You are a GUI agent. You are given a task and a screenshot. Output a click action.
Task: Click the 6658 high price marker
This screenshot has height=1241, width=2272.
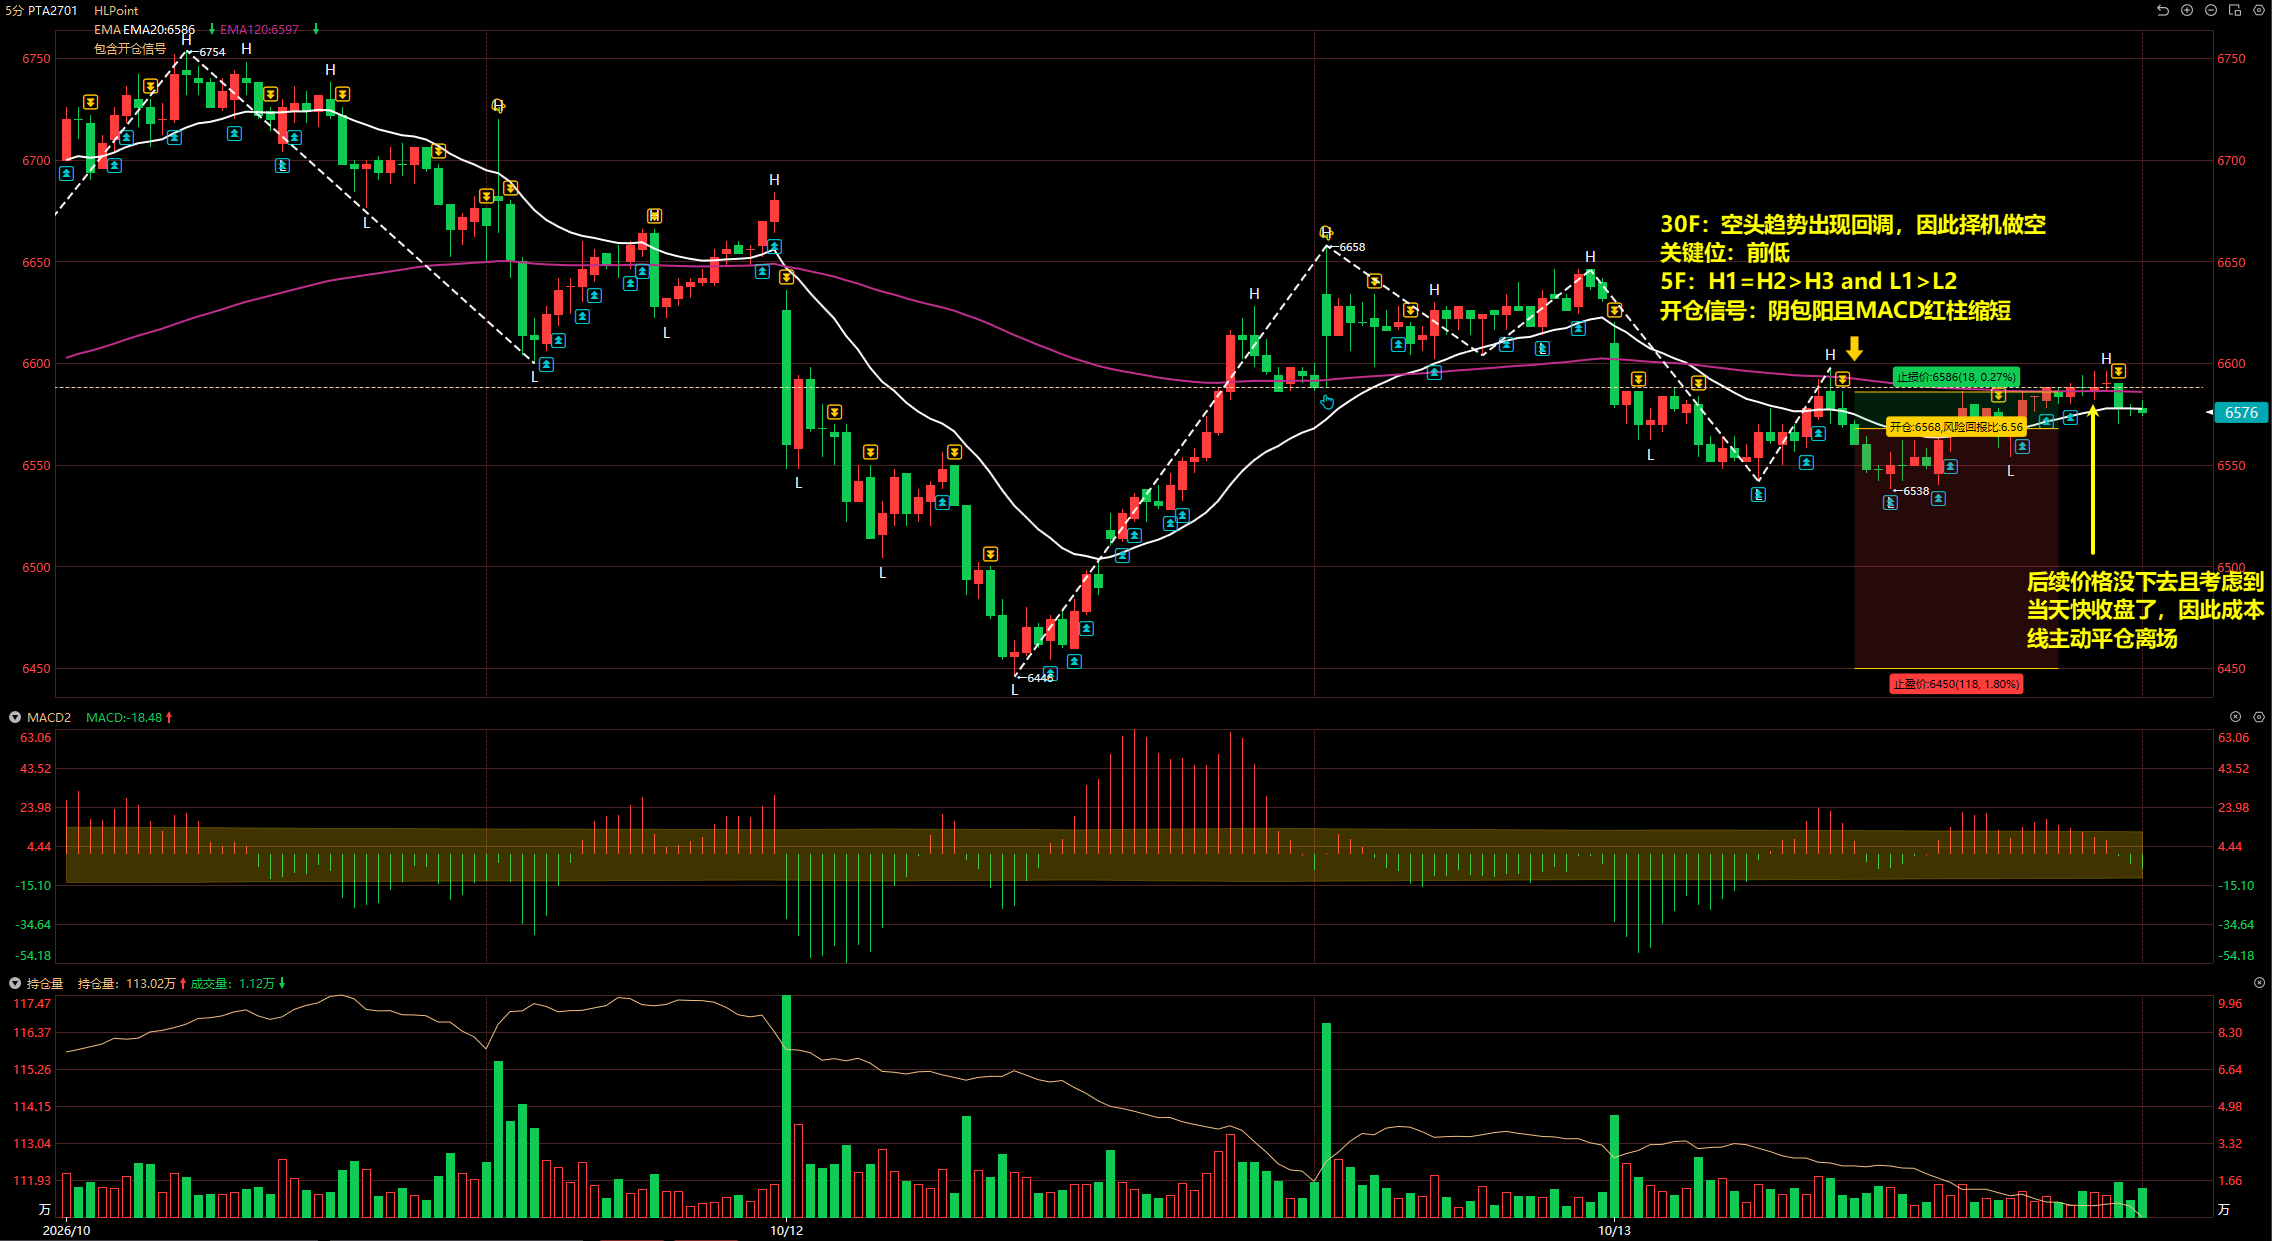[x=1352, y=247]
